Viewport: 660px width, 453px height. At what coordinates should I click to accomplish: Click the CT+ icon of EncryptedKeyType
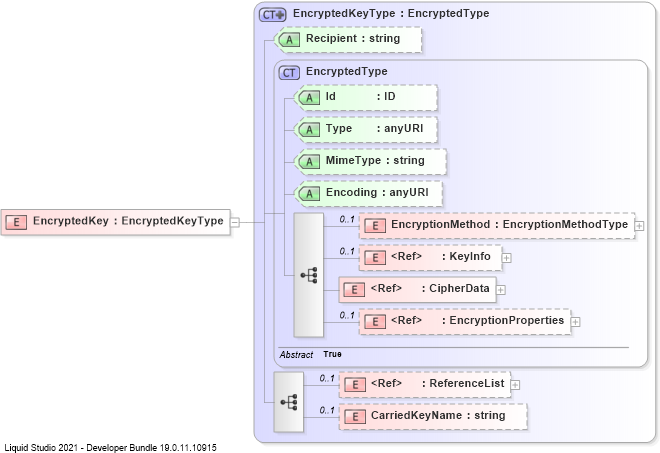[x=272, y=15]
